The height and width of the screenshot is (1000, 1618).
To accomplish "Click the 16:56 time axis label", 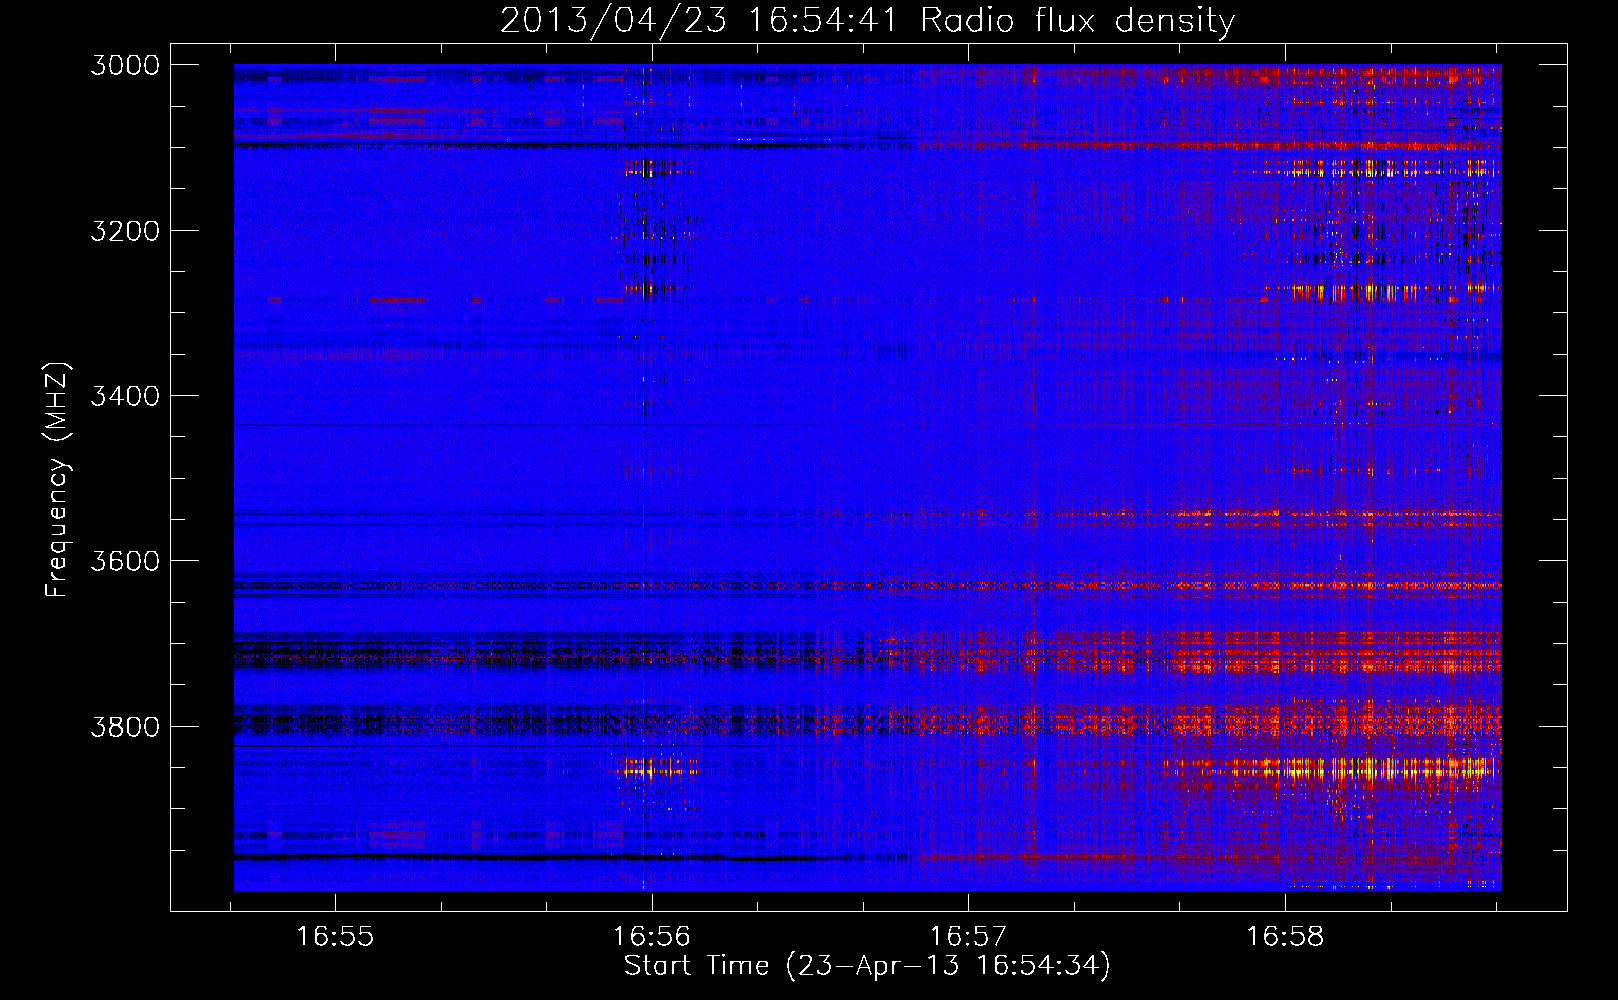I will pyautogui.click(x=652, y=936).
